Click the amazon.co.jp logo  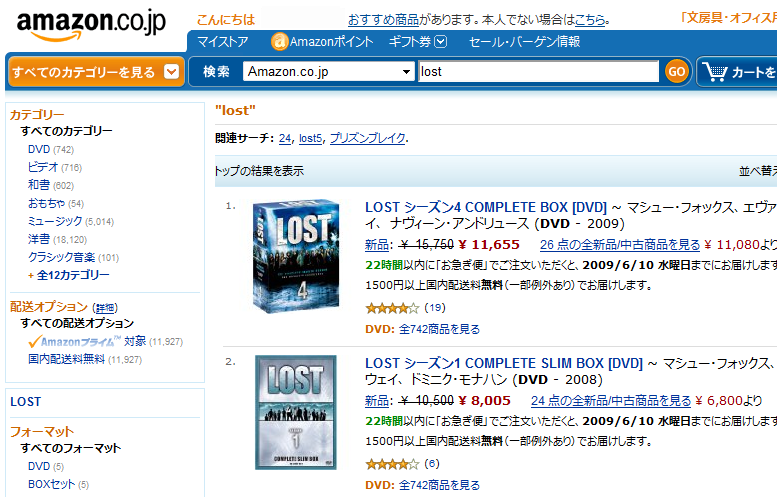(x=91, y=25)
